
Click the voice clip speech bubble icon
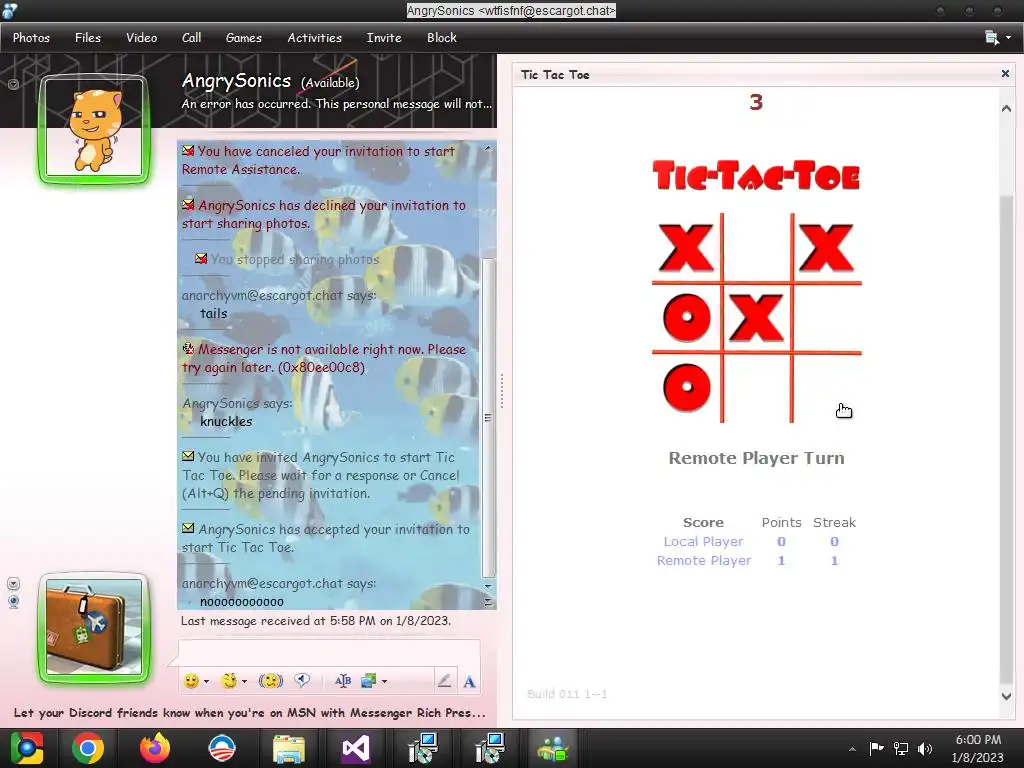tap(302, 680)
